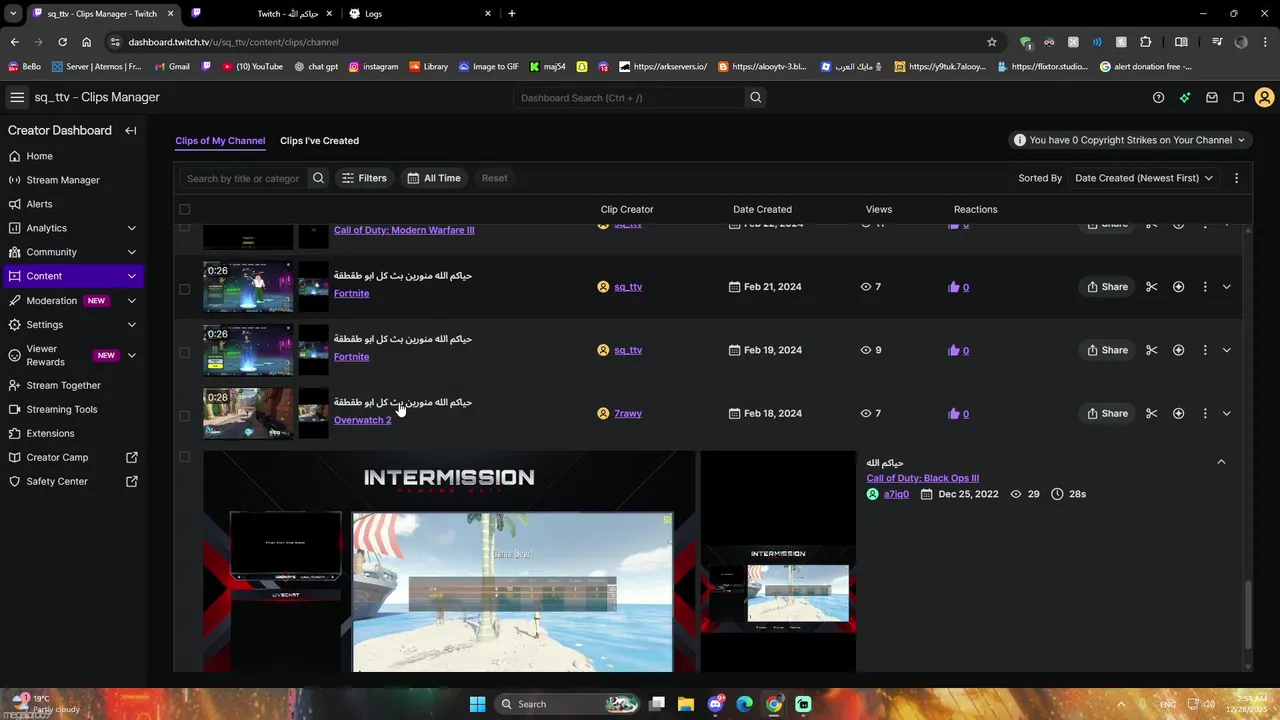The height and width of the screenshot is (720, 1280).
Task: Open clip creator a7iq0 link
Action: [x=896, y=494]
